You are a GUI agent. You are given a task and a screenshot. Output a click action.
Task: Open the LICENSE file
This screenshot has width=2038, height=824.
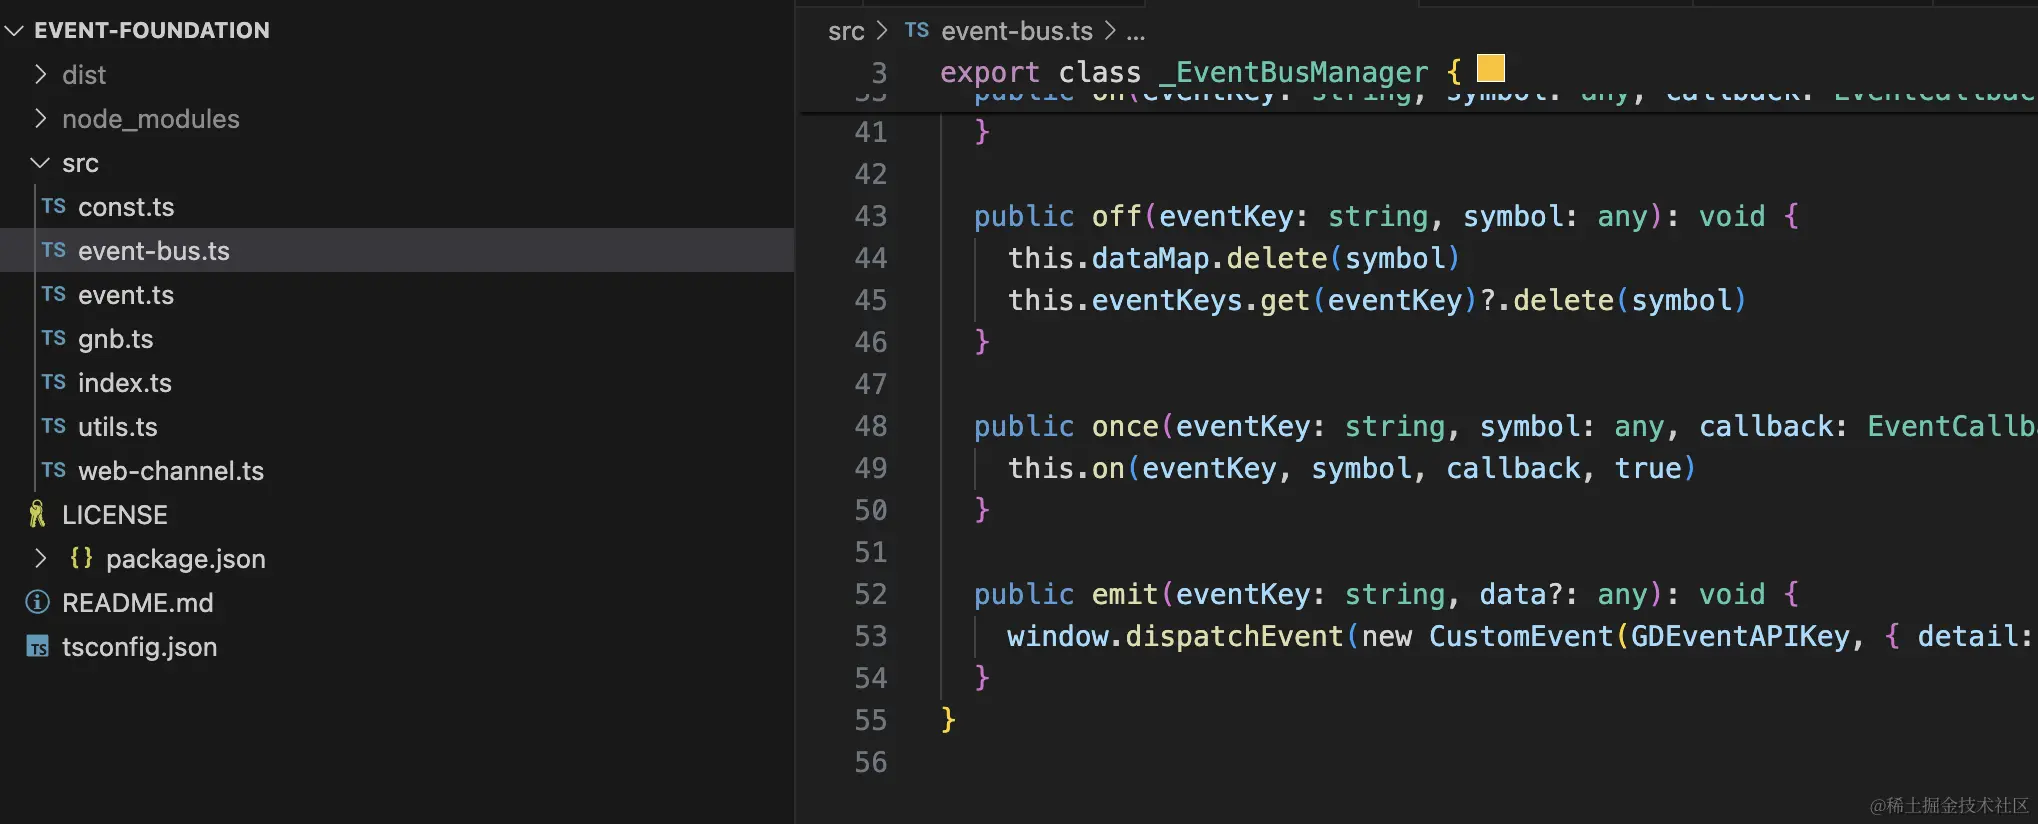(x=115, y=515)
